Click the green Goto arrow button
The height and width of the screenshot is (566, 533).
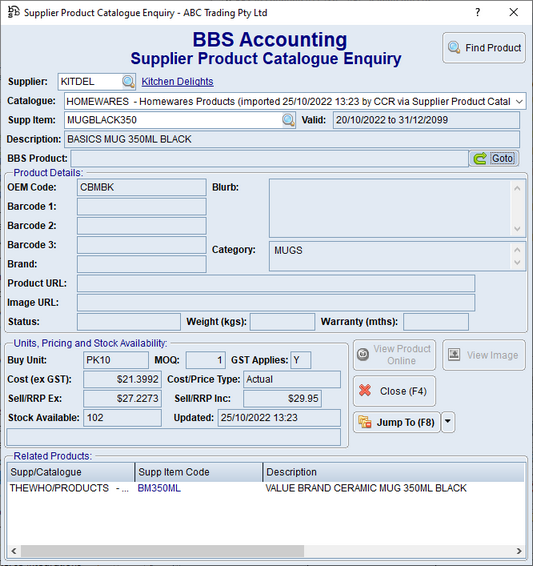(494, 158)
